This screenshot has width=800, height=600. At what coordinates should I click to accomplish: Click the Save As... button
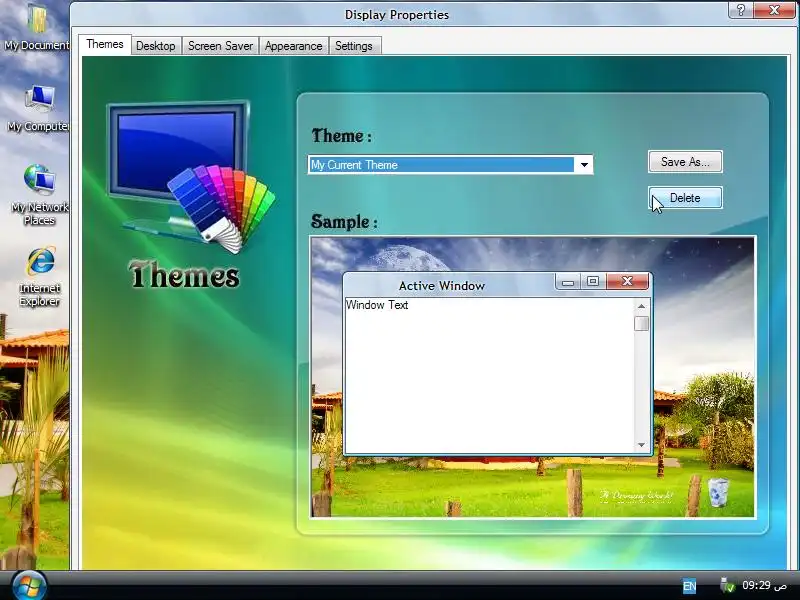tap(685, 162)
